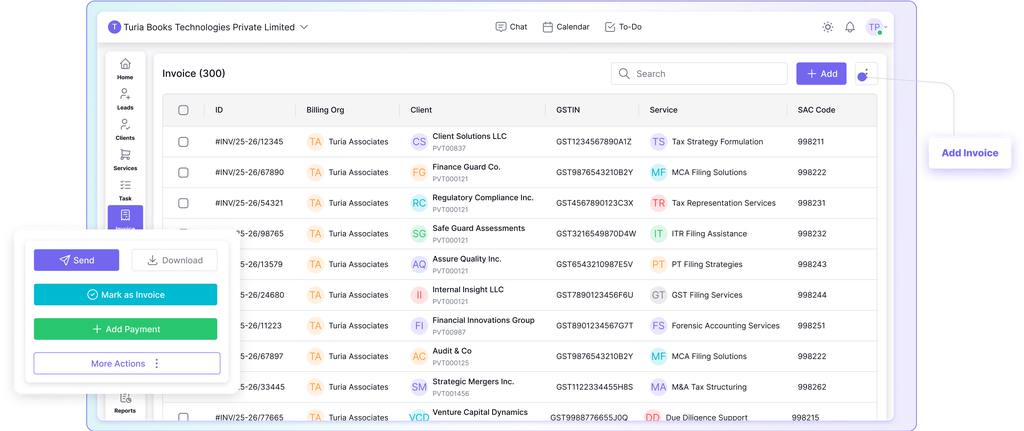Open Services in sidebar
The height and width of the screenshot is (431, 1024).
point(125,159)
